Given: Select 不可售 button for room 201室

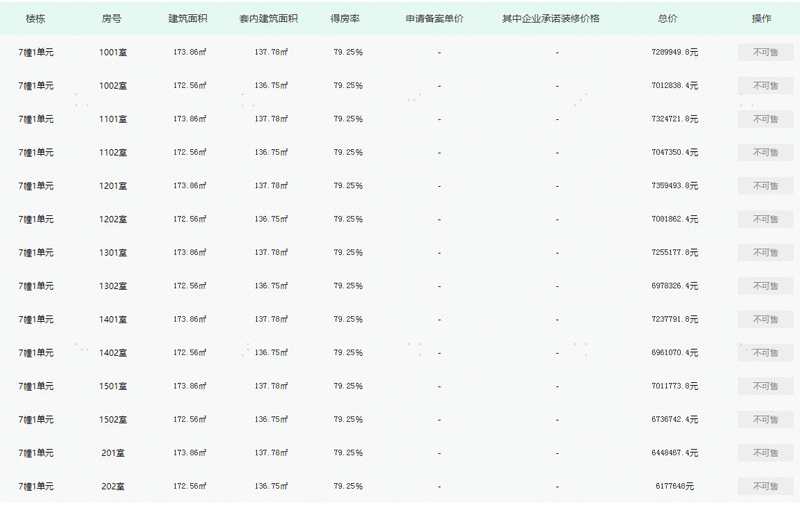Looking at the screenshot, I should [x=765, y=453].
